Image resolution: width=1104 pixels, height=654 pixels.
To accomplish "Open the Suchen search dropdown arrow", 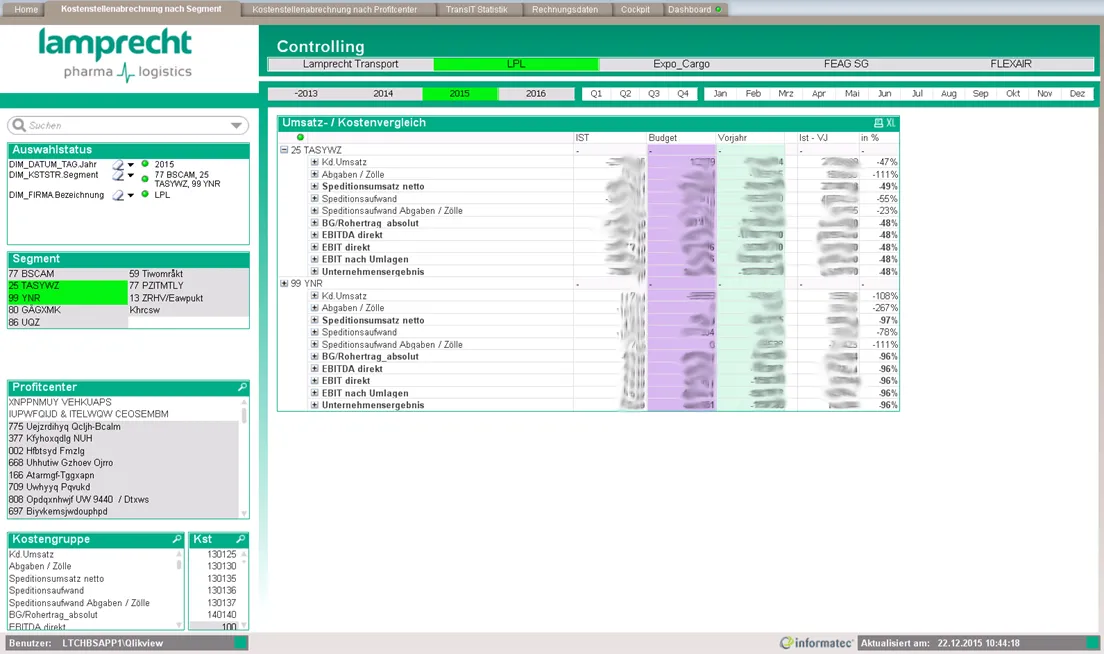I will pyautogui.click(x=237, y=126).
